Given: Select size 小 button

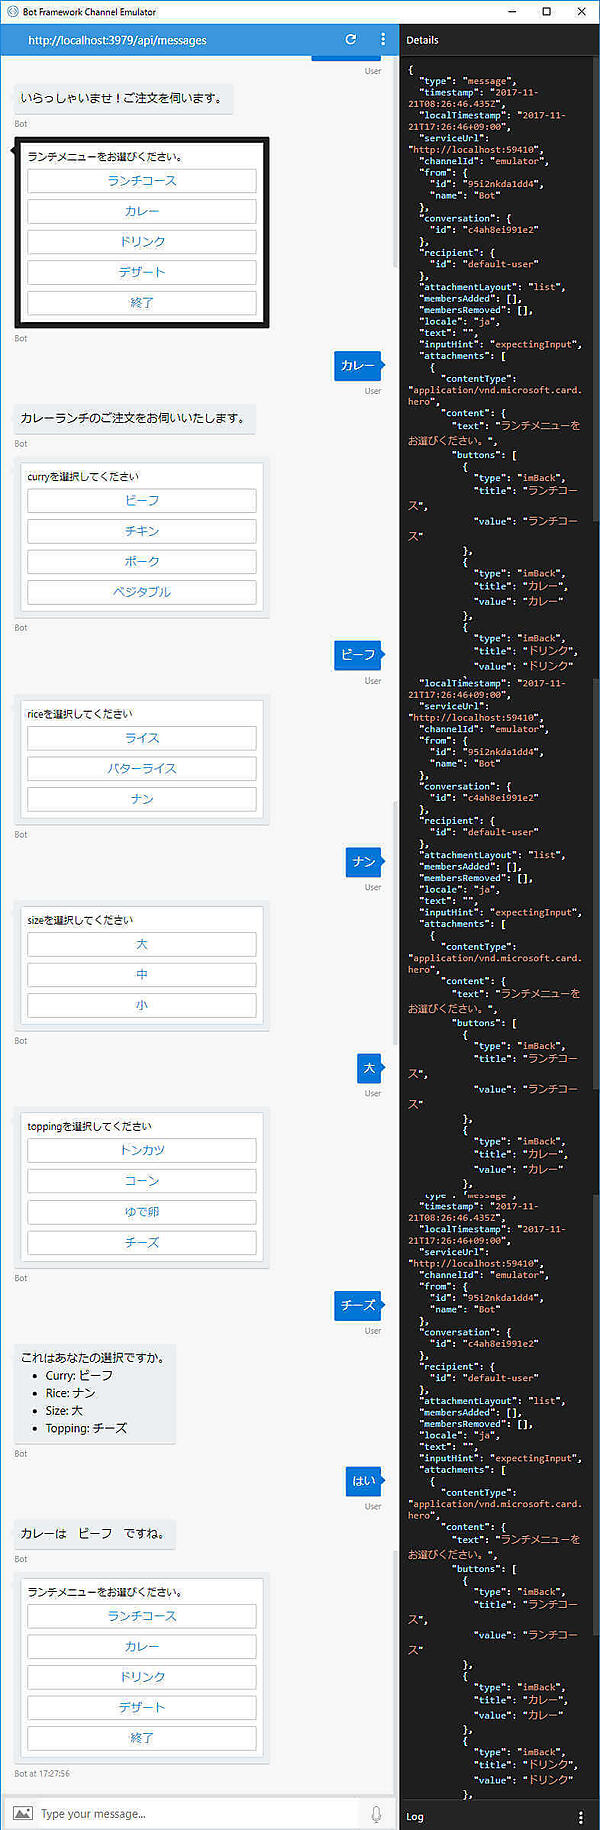Looking at the screenshot, I should [x=141, y=1005].
